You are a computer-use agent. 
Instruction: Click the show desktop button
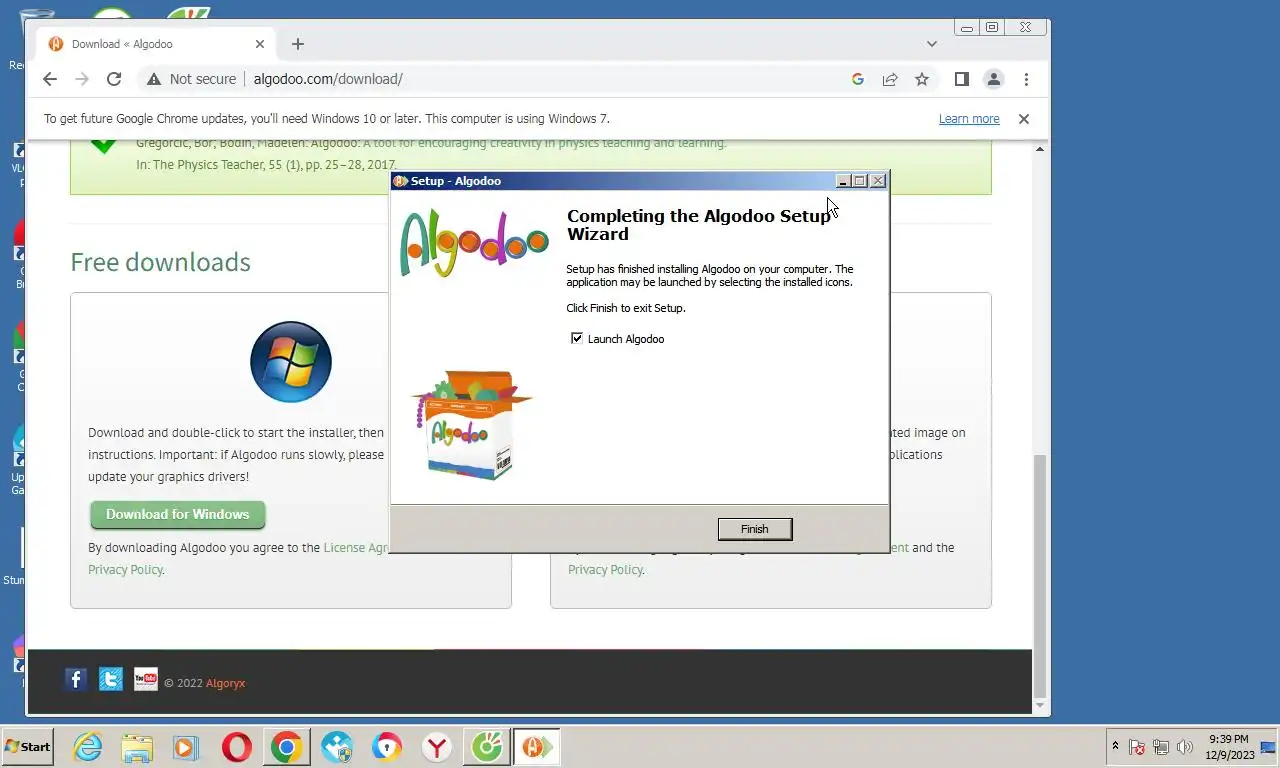point(1269,747)
